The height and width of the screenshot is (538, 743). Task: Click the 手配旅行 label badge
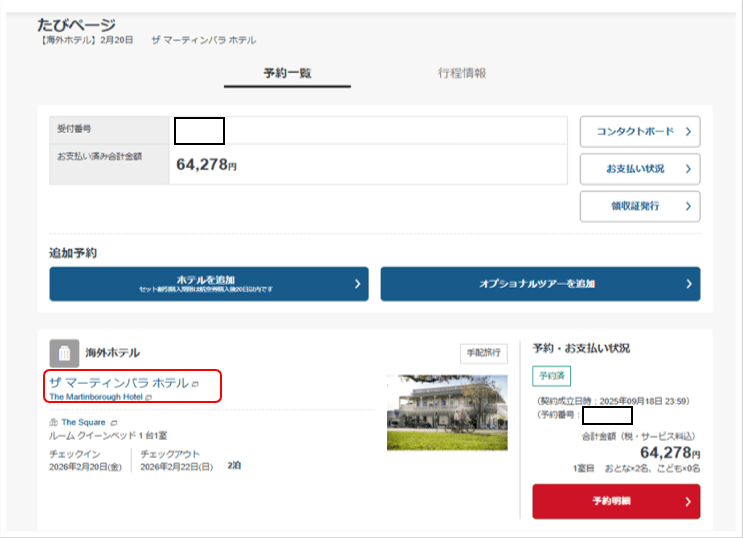pyautogui.click(x=483, y=353)
